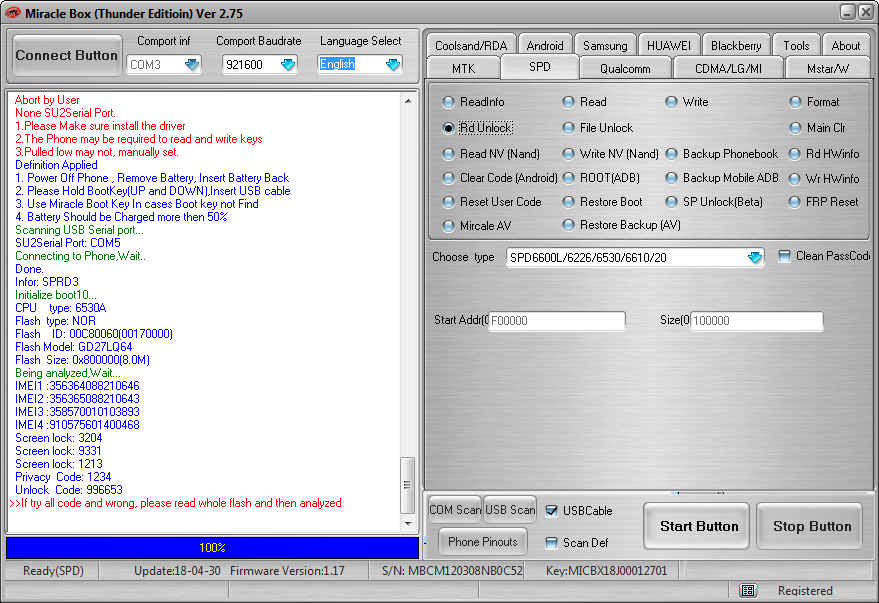Switch to the CDMA/LG/MI tab
879x603 pixels.
[728, 68]
